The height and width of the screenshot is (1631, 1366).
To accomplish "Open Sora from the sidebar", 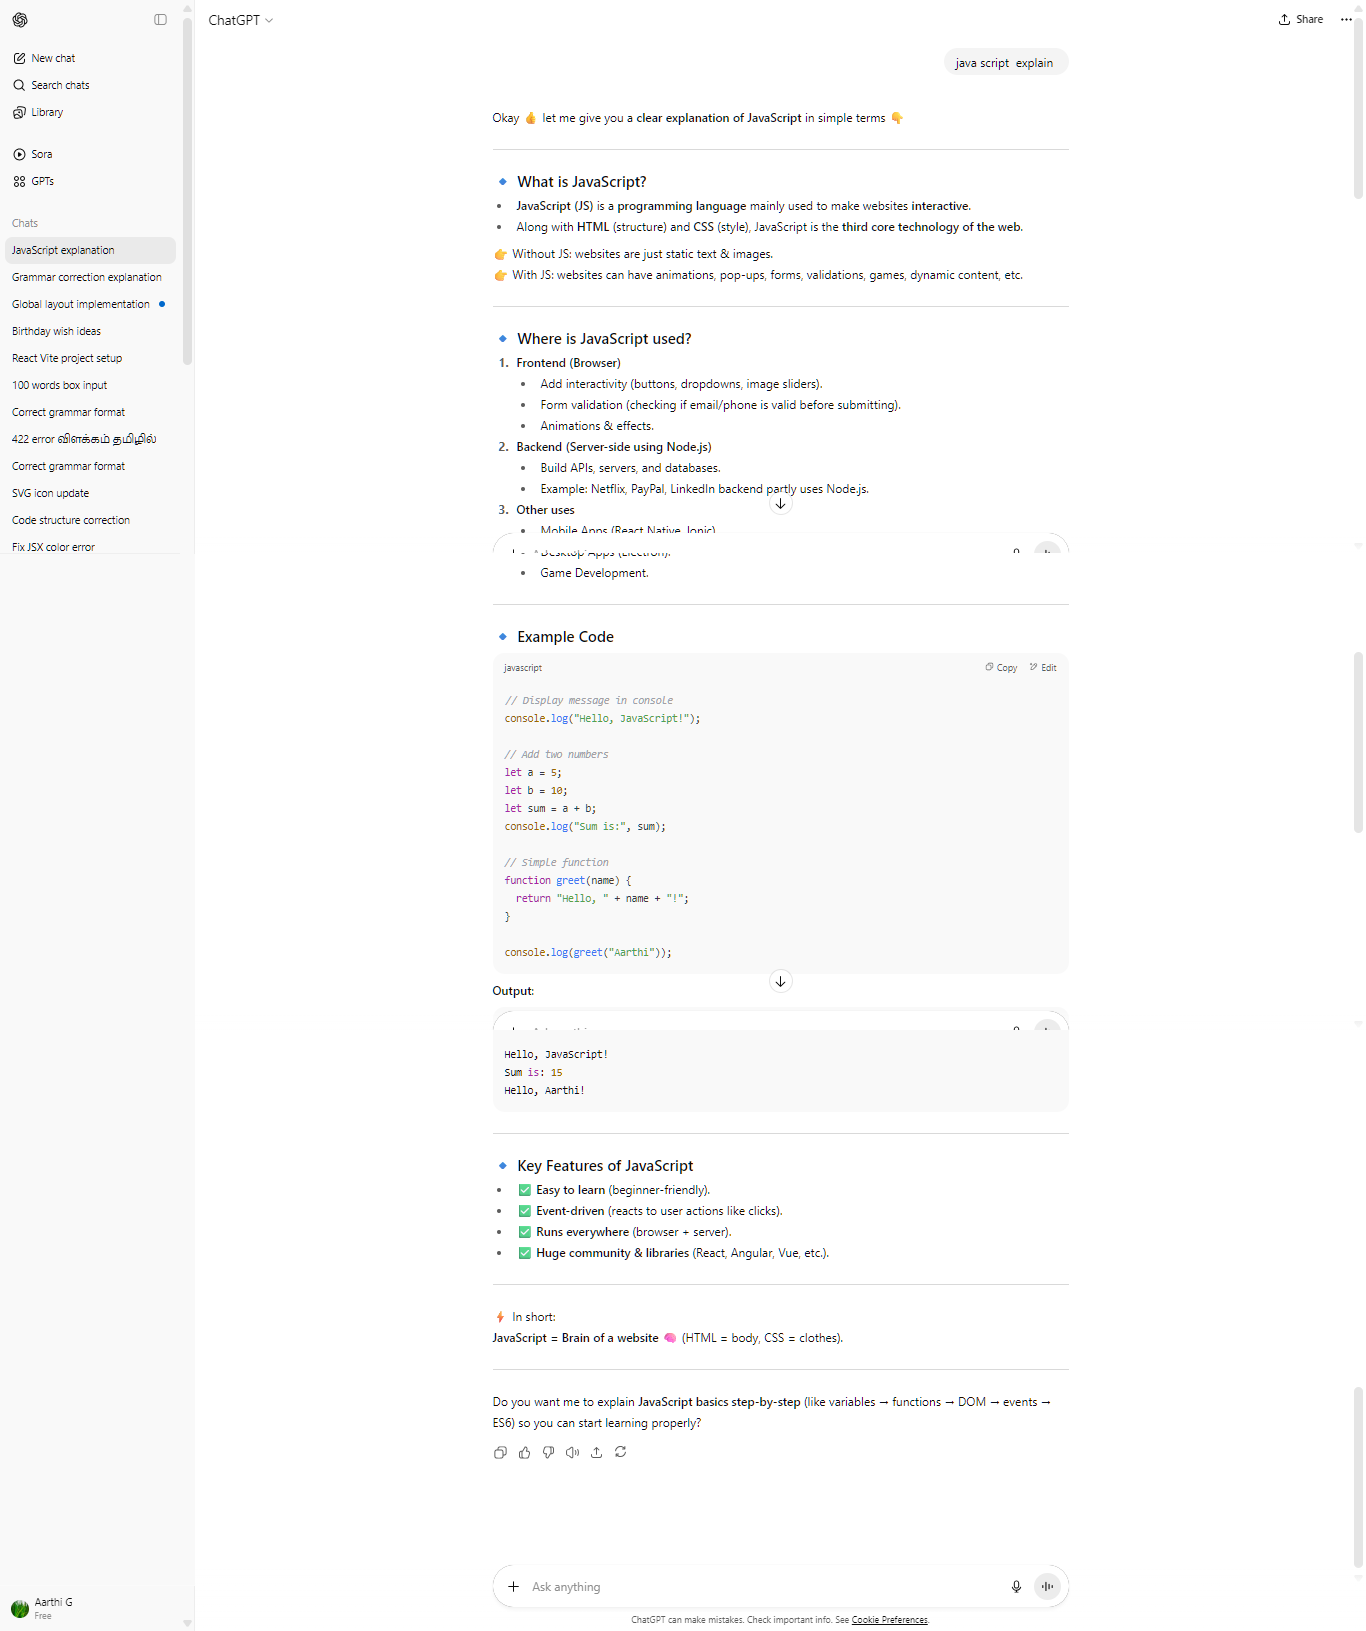I will 41,154.
